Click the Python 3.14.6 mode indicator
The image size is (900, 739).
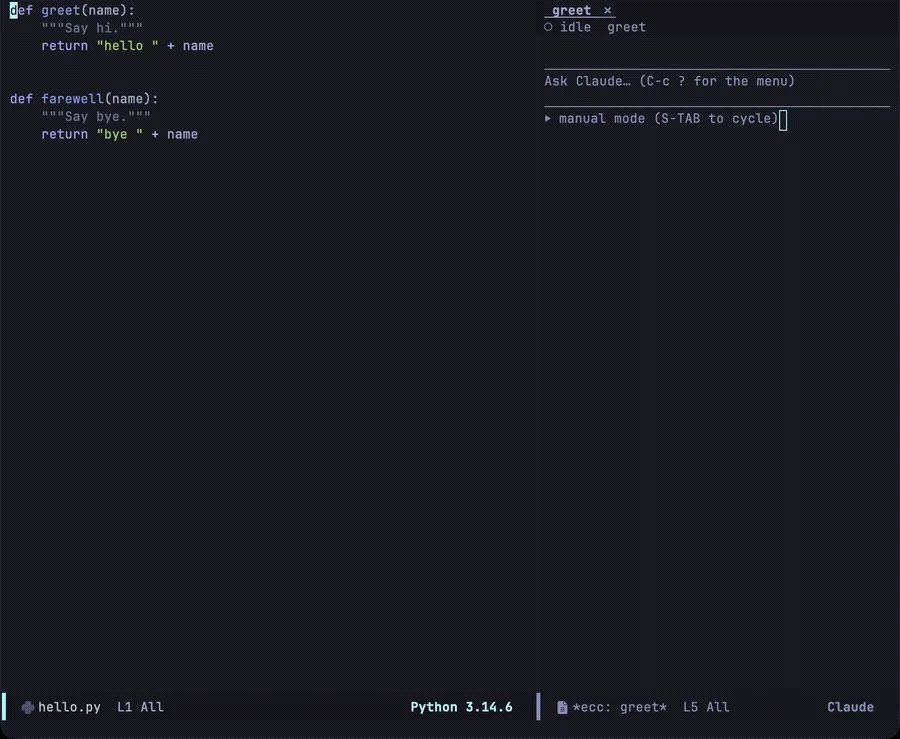click(x=461, y=707)
